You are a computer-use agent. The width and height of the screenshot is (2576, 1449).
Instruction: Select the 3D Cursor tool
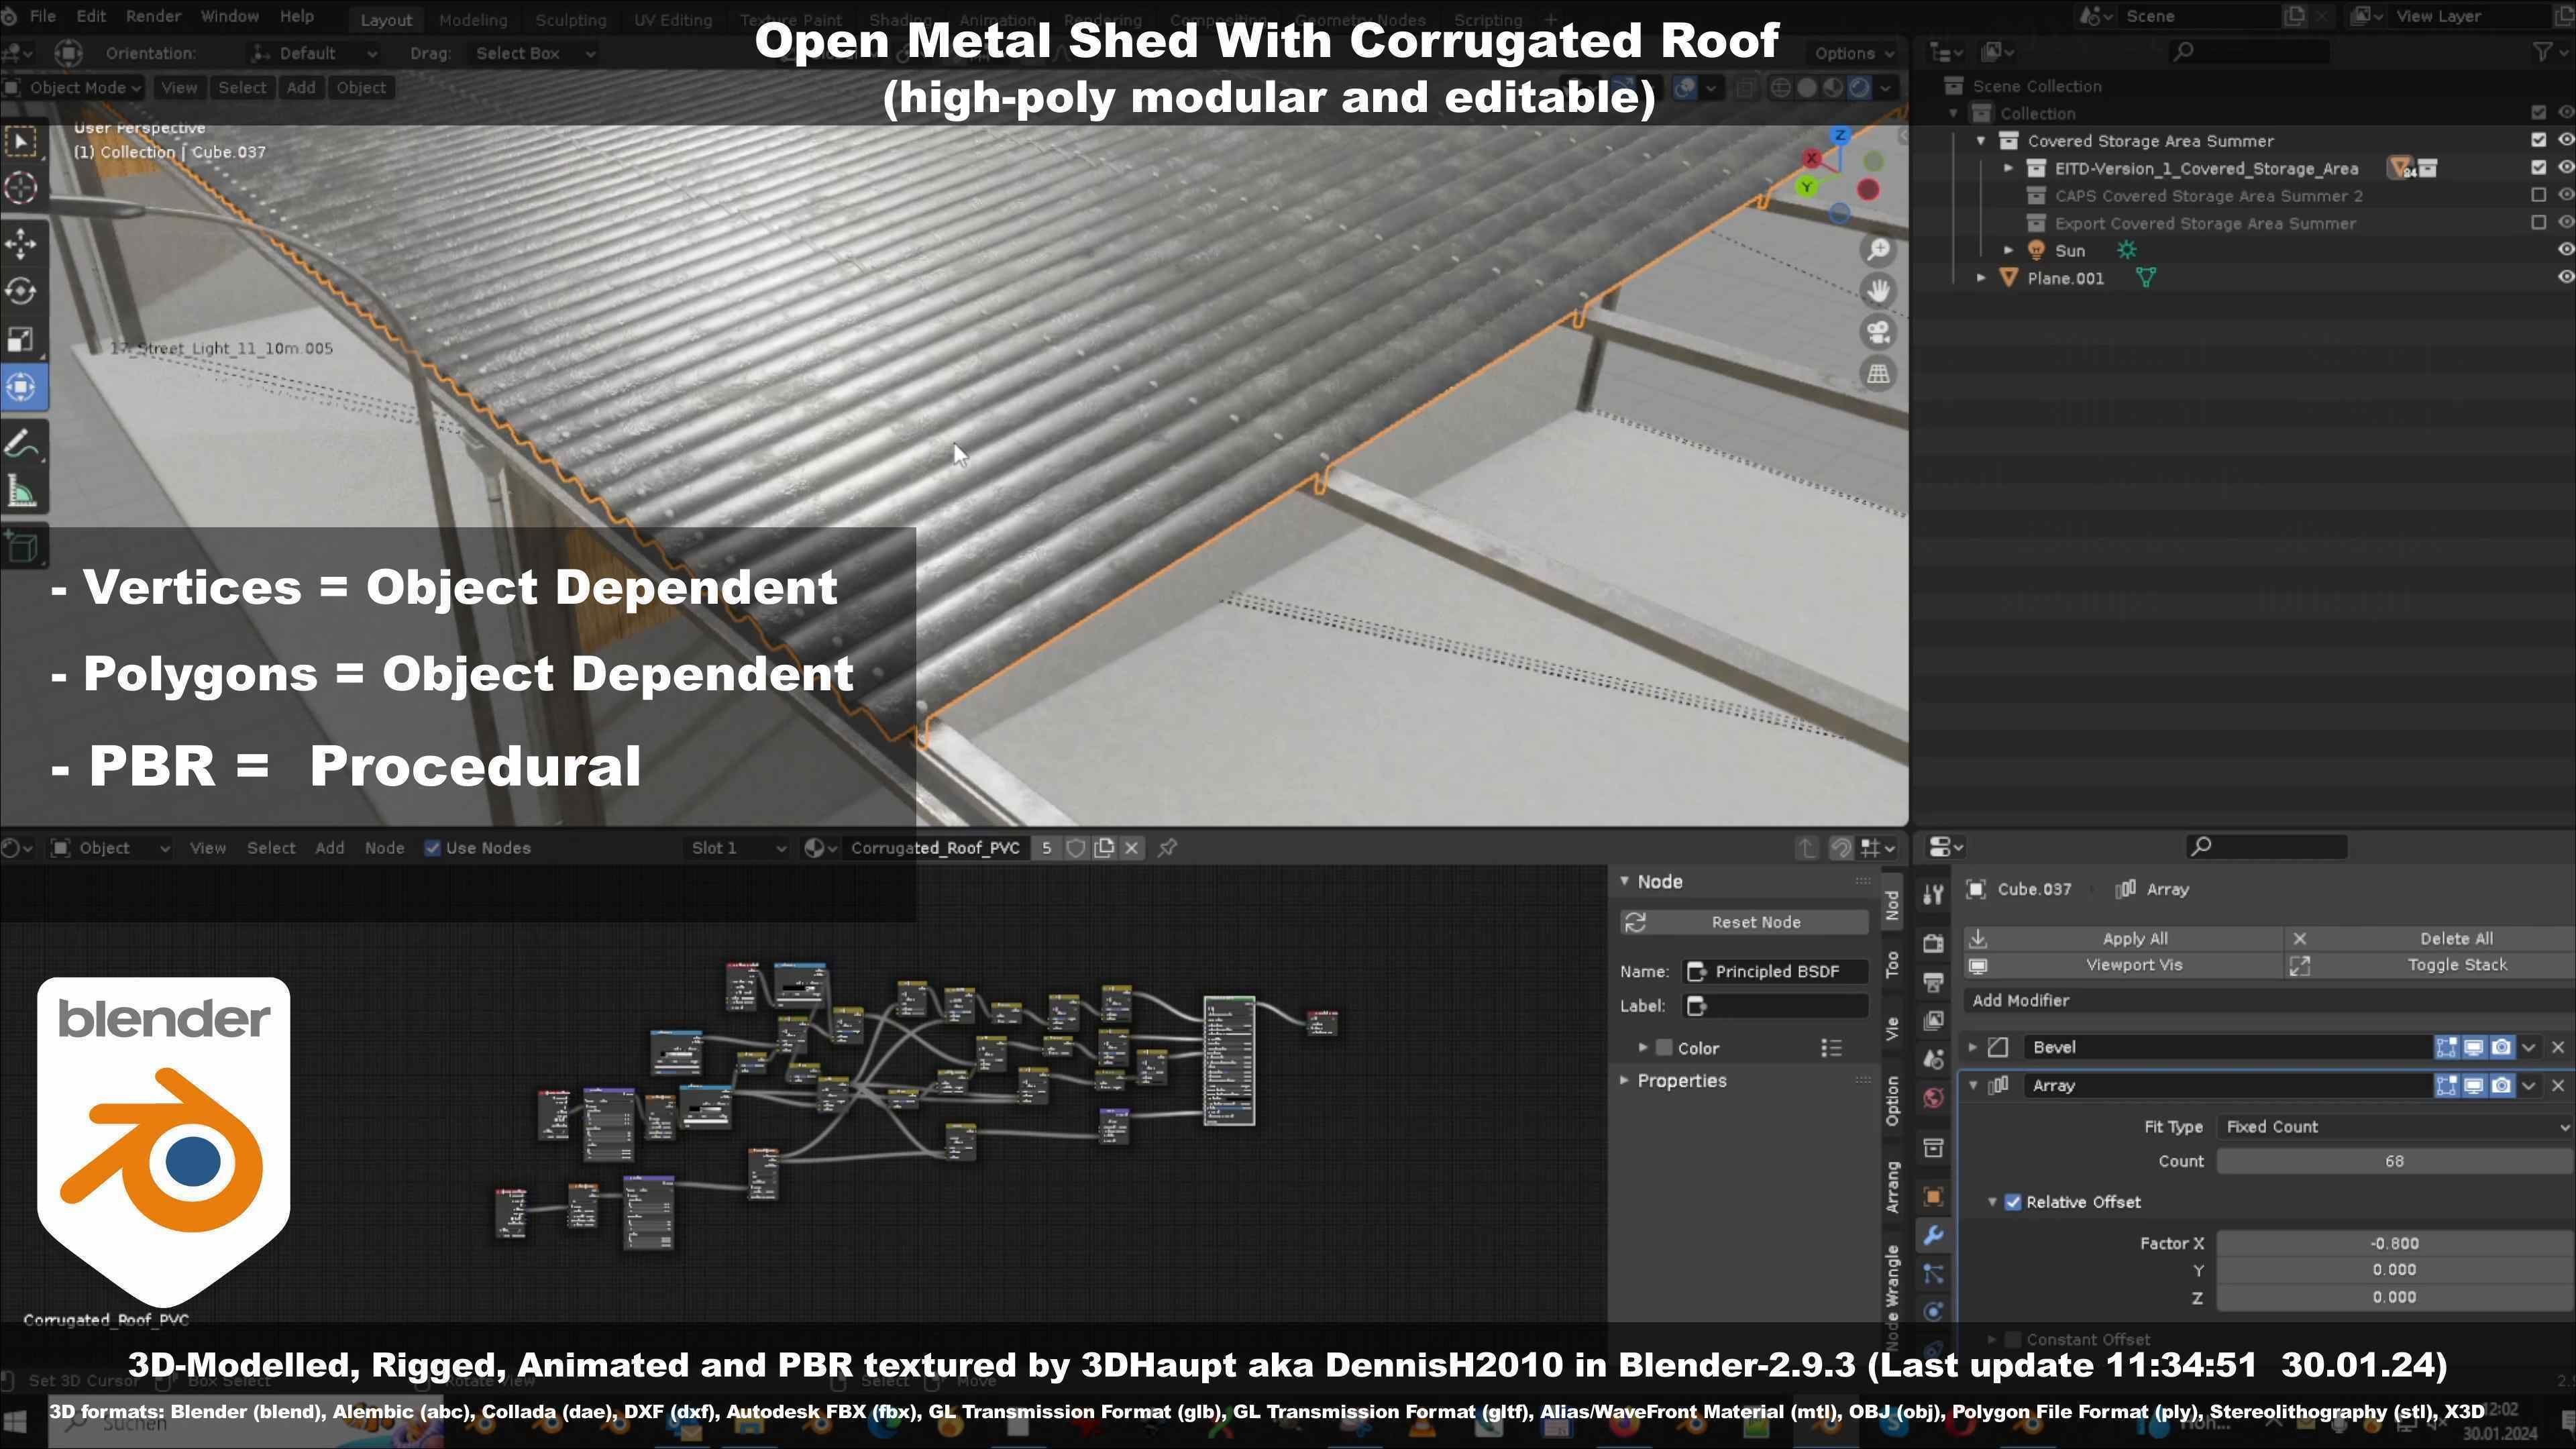click(x=22, y=187)
